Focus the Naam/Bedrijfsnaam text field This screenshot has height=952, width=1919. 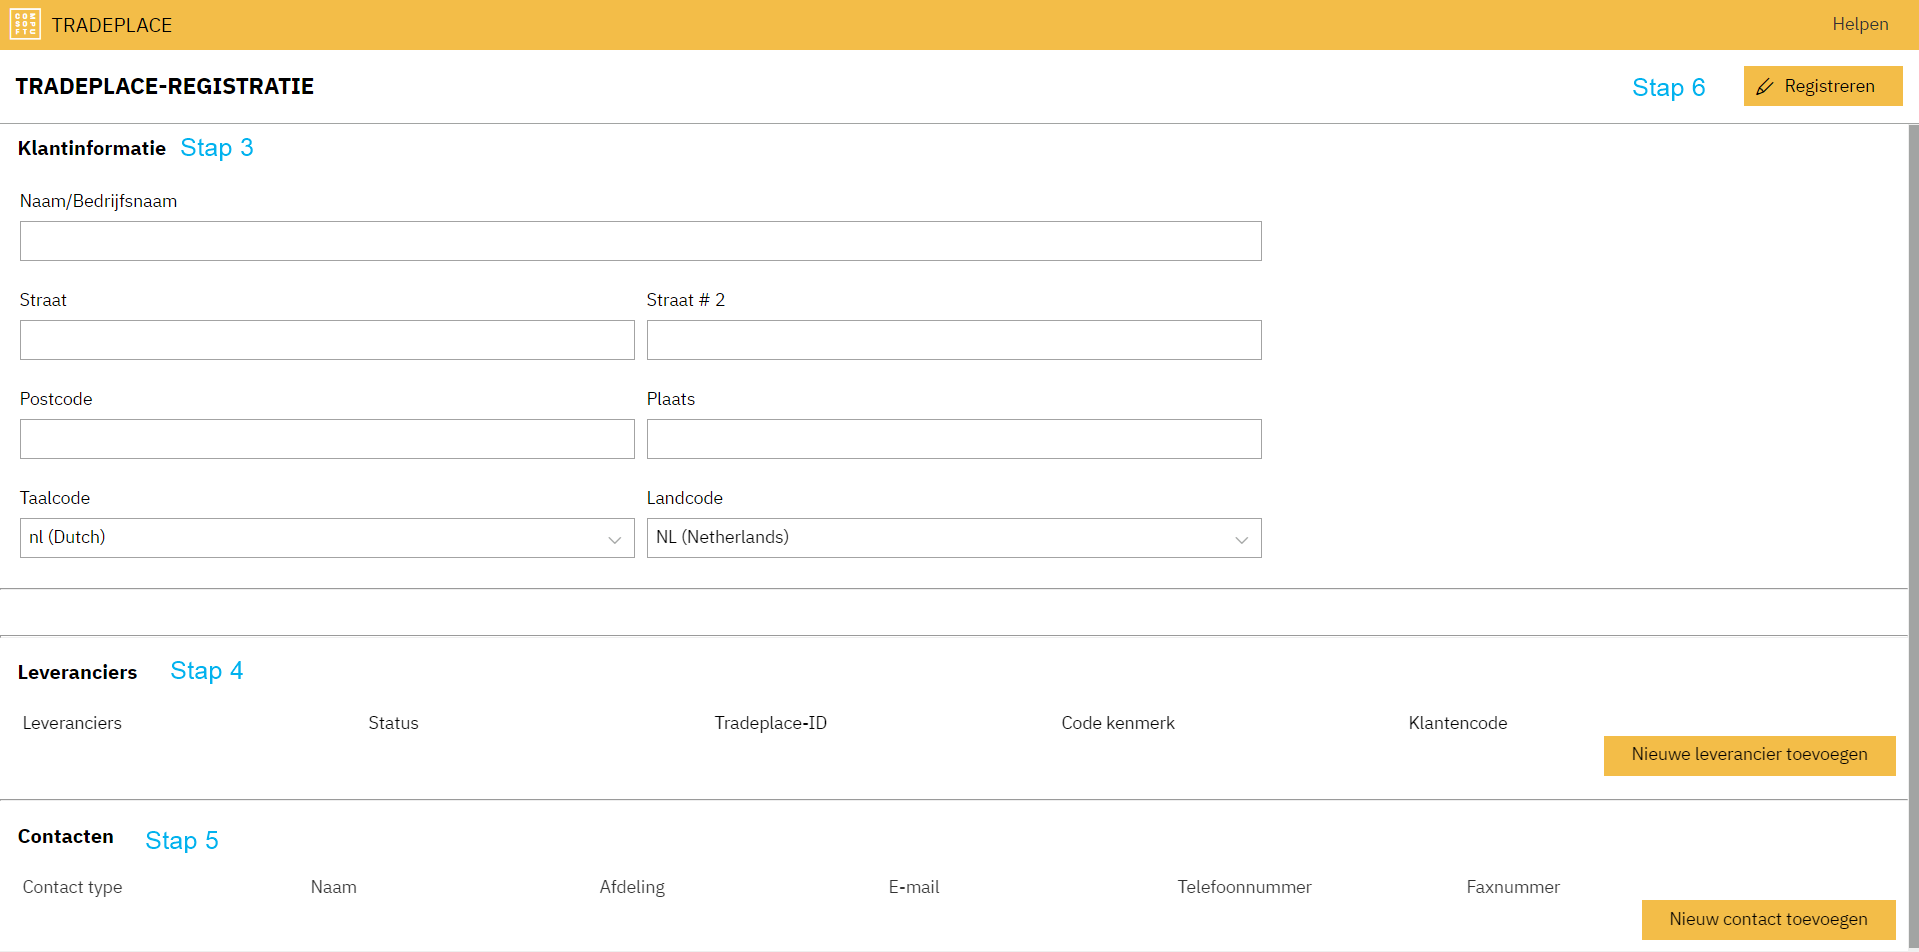click(640, 241)
